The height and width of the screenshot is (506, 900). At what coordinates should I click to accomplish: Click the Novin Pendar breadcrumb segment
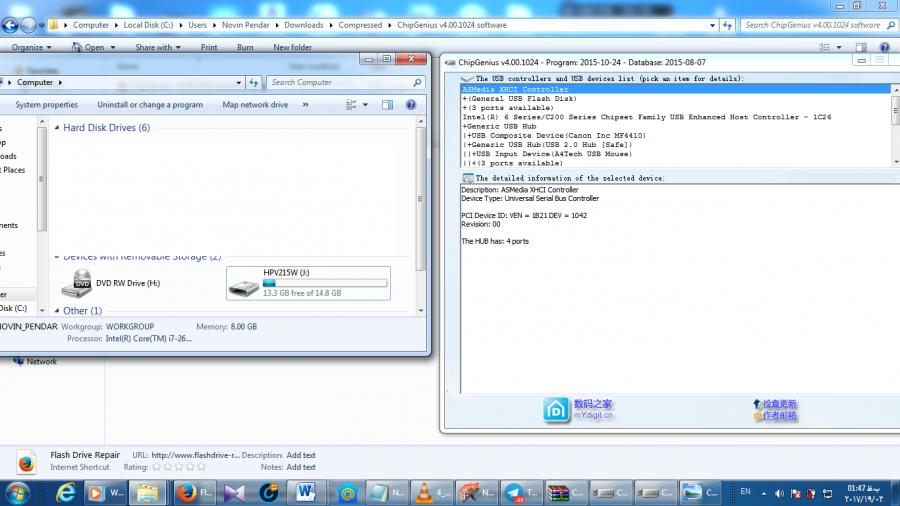coord(245,25)
